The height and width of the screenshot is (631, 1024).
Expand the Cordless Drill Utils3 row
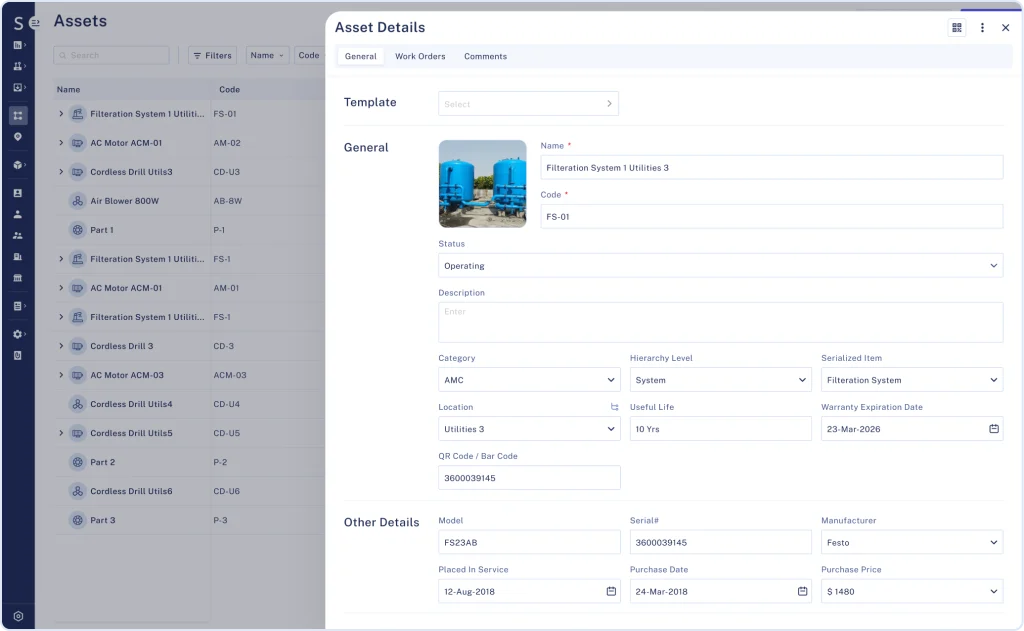tap(61, 172)
